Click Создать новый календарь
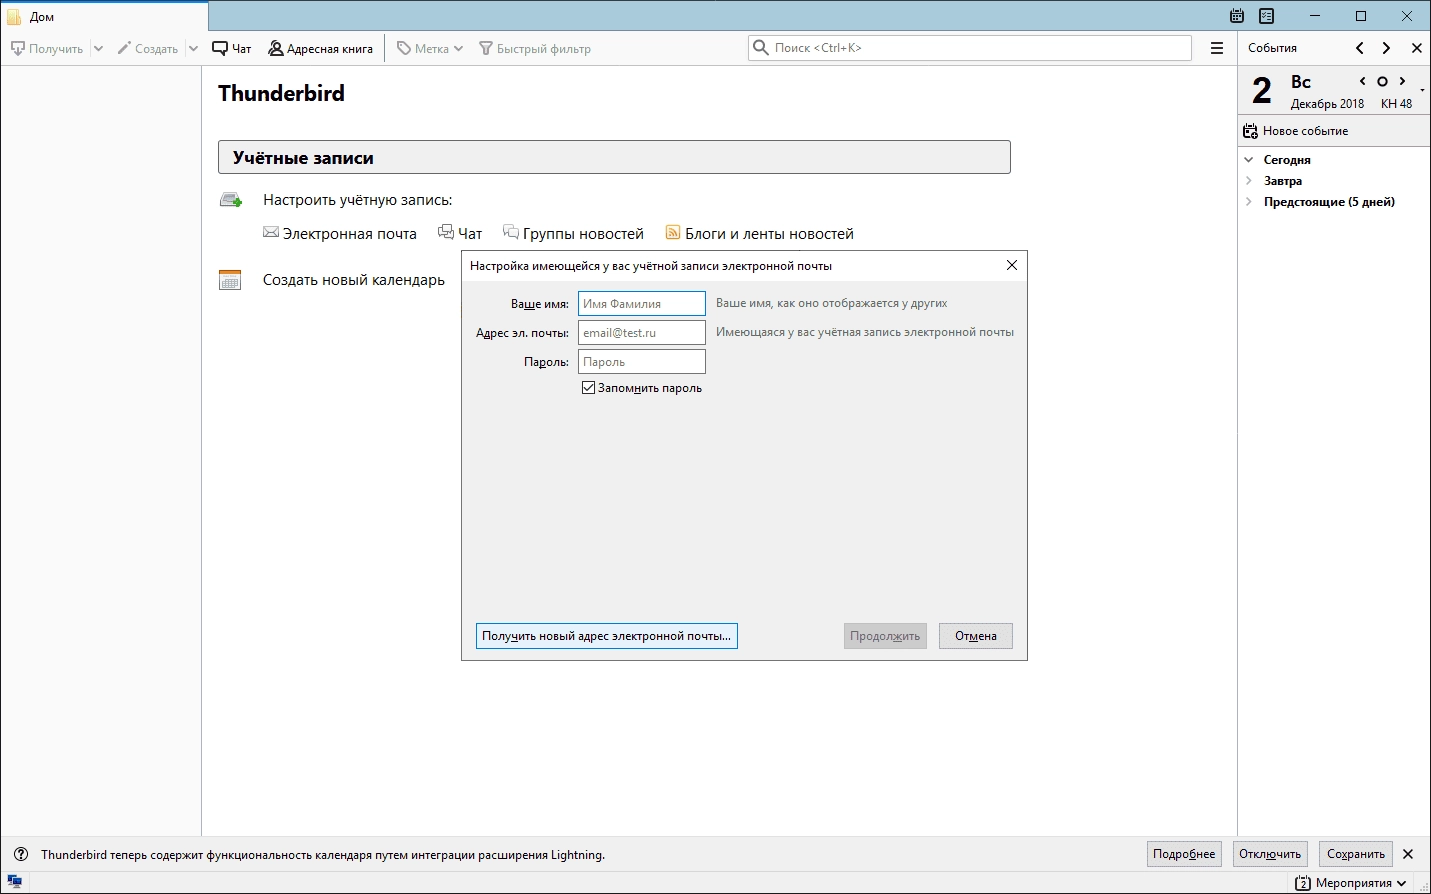 pos(354,280)
